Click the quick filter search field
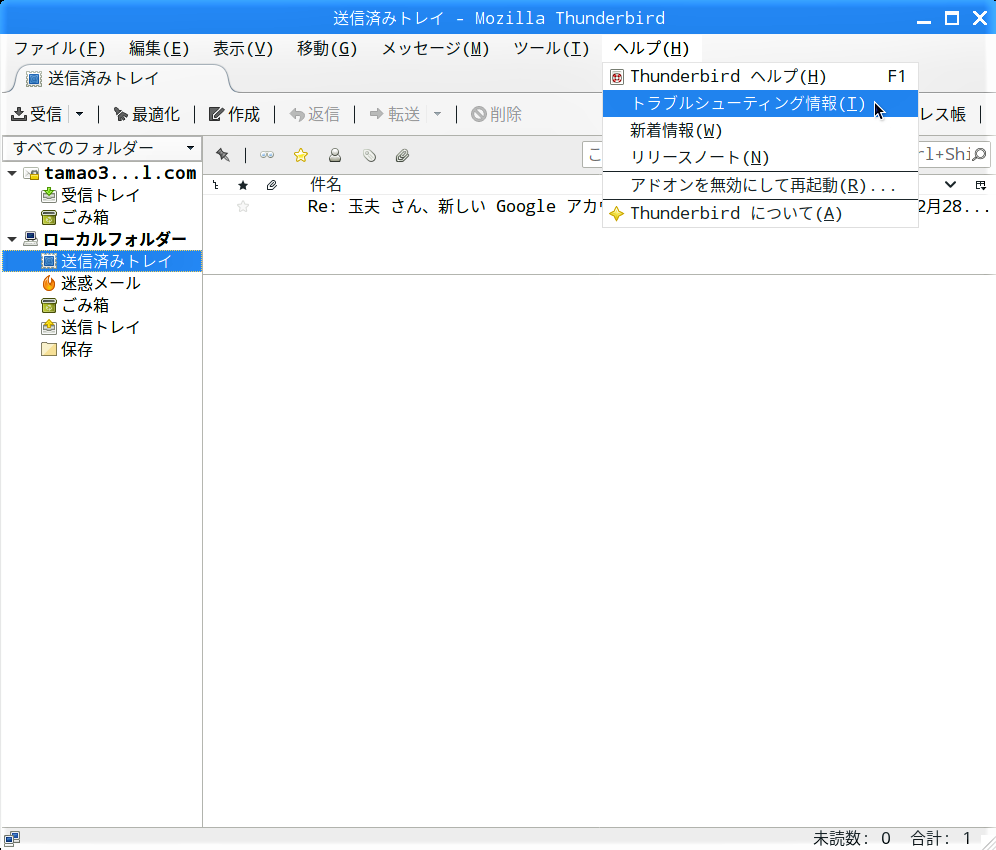Viewport: 996px width, 850px height. pos(786,154)
